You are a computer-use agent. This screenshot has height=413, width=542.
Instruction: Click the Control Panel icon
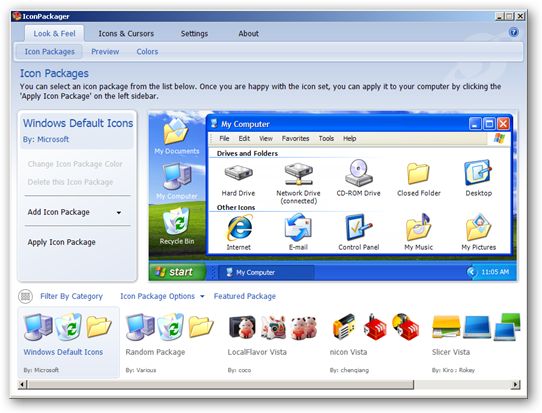click(358, 227)
